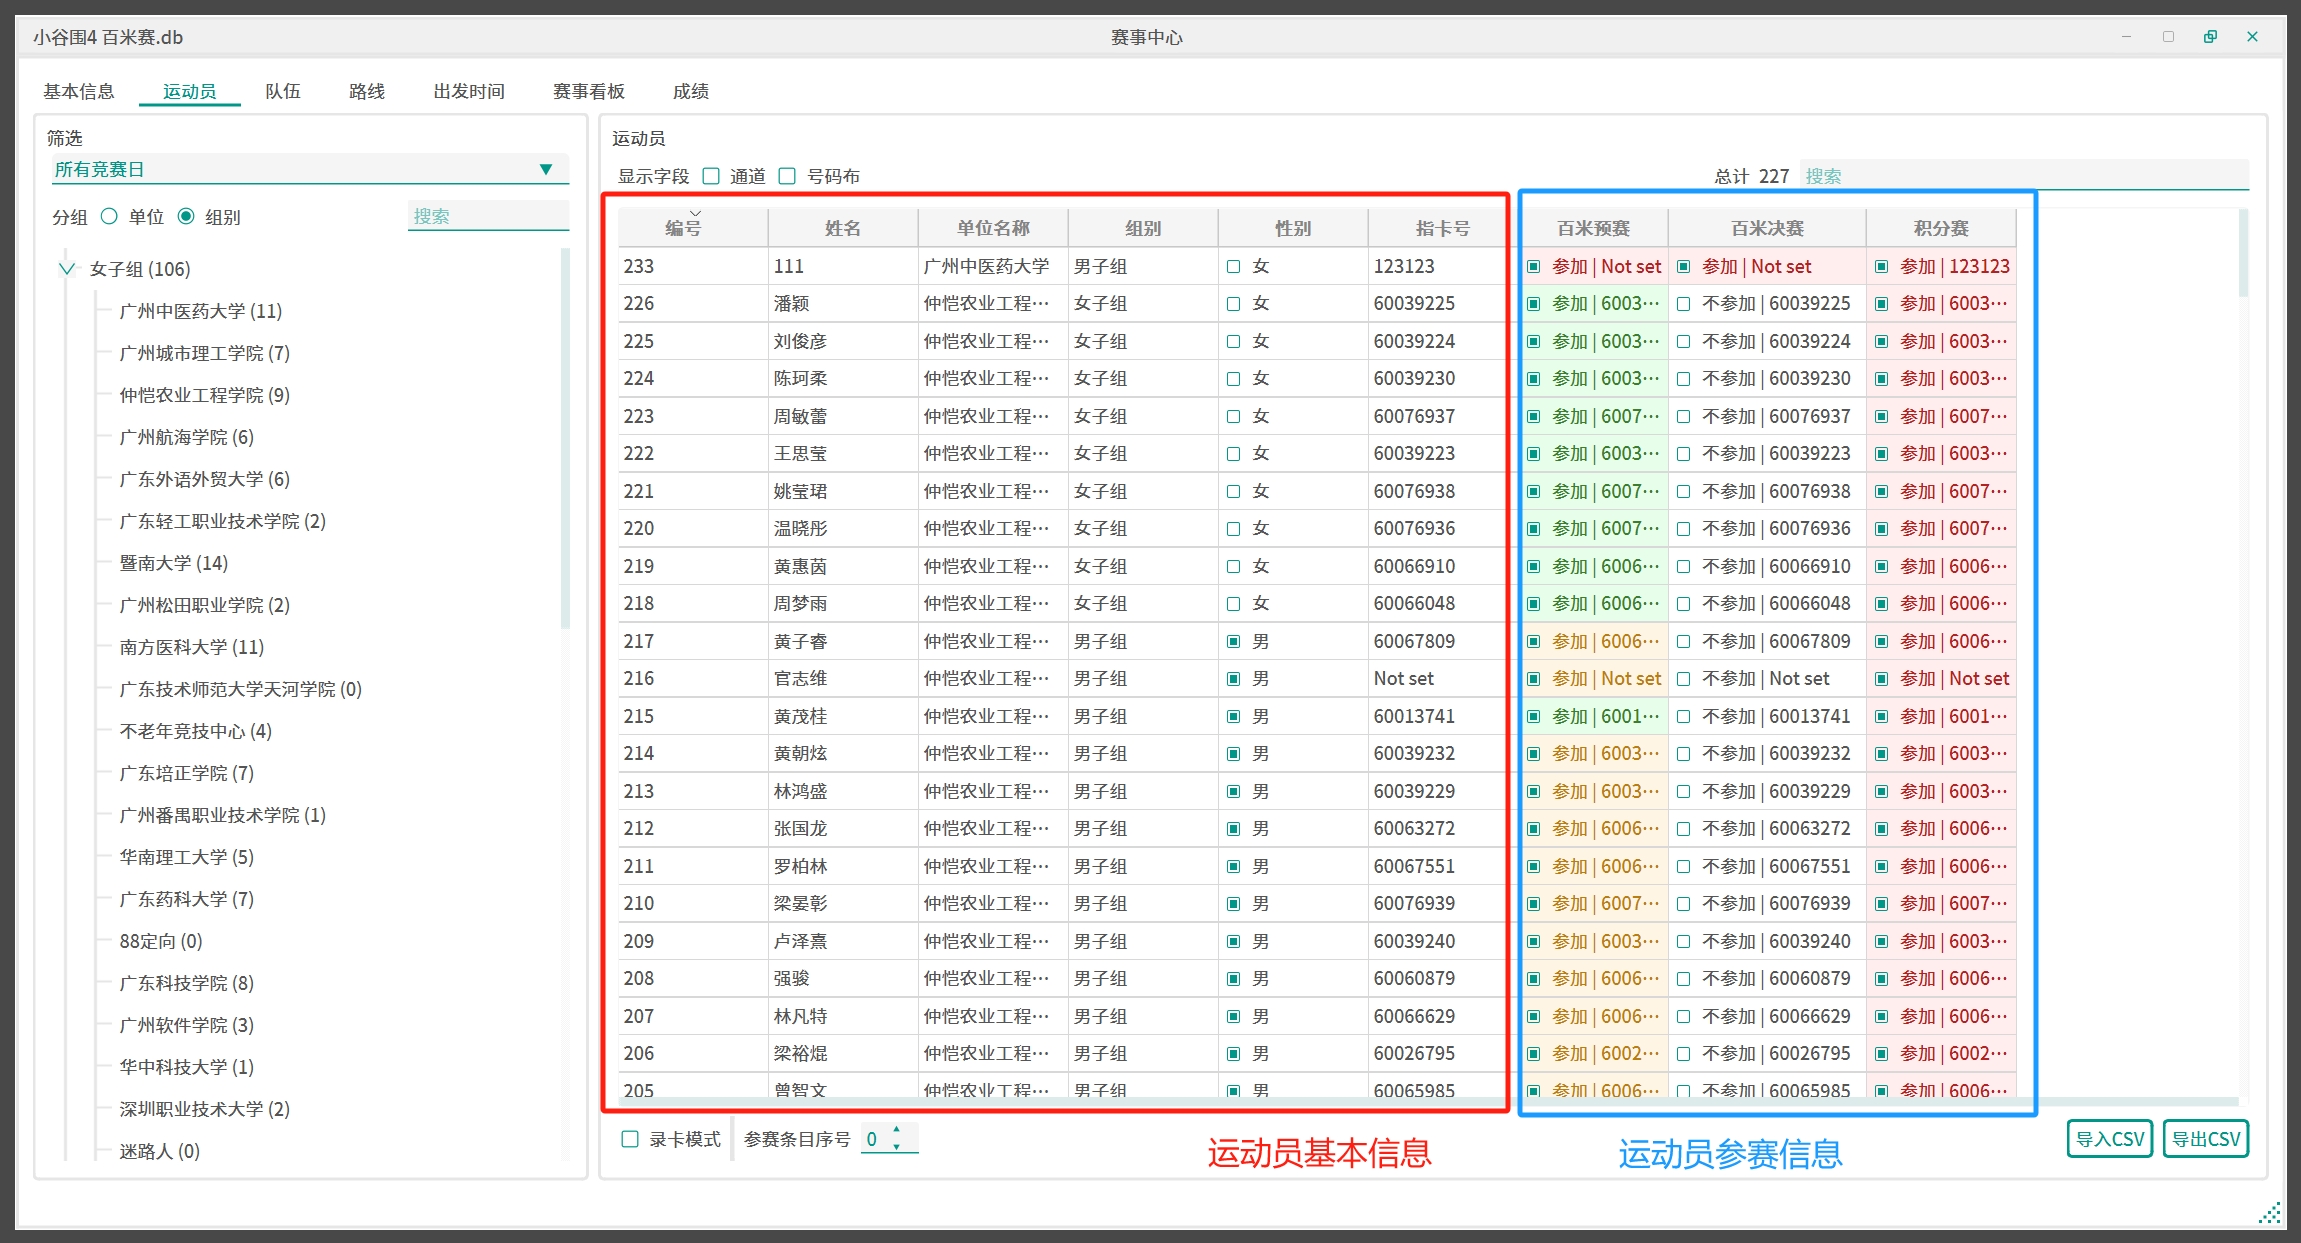2301x1243 pixels.
Task: Click the restore window icon in title bar
Action: 2210,37
